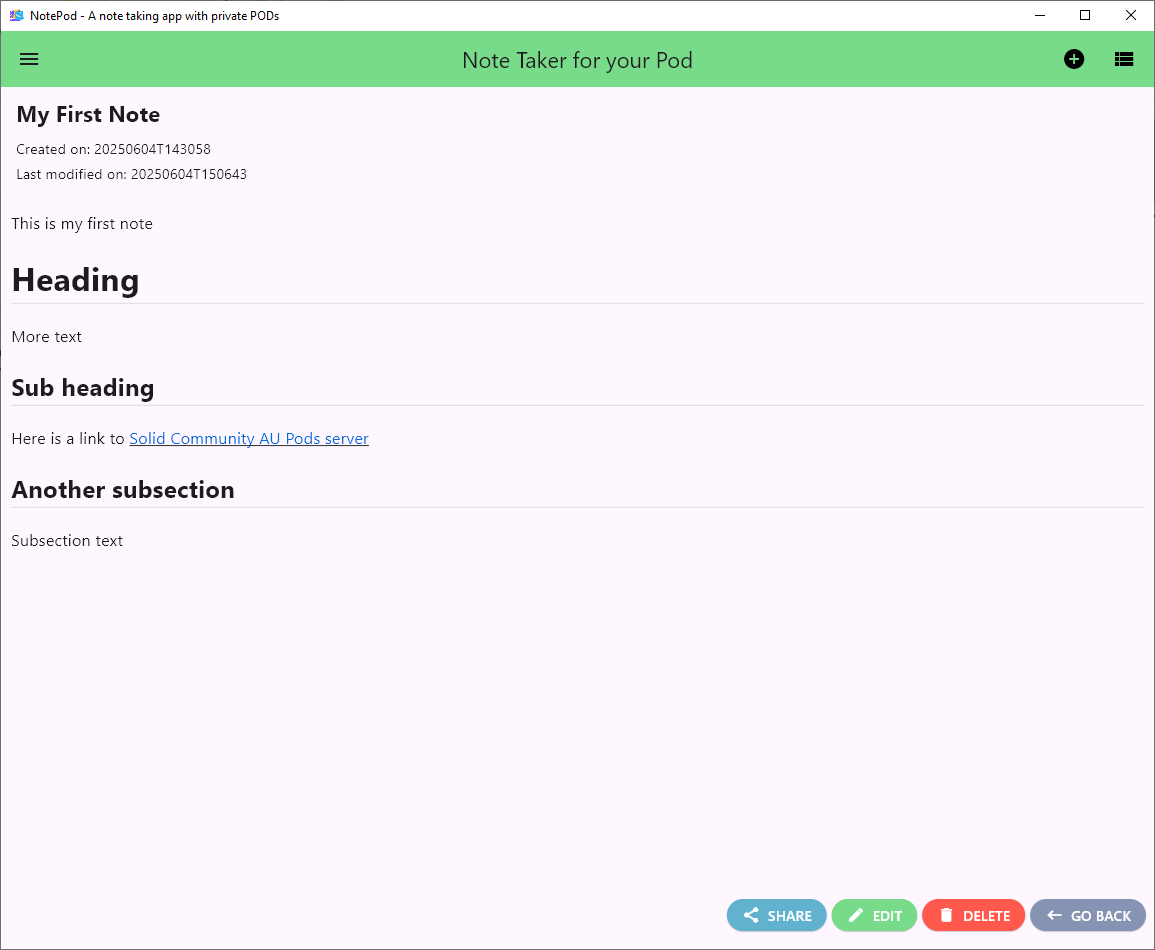
Task: Open the Solid Community AU Pods server link
Action: tap(249, 438)
